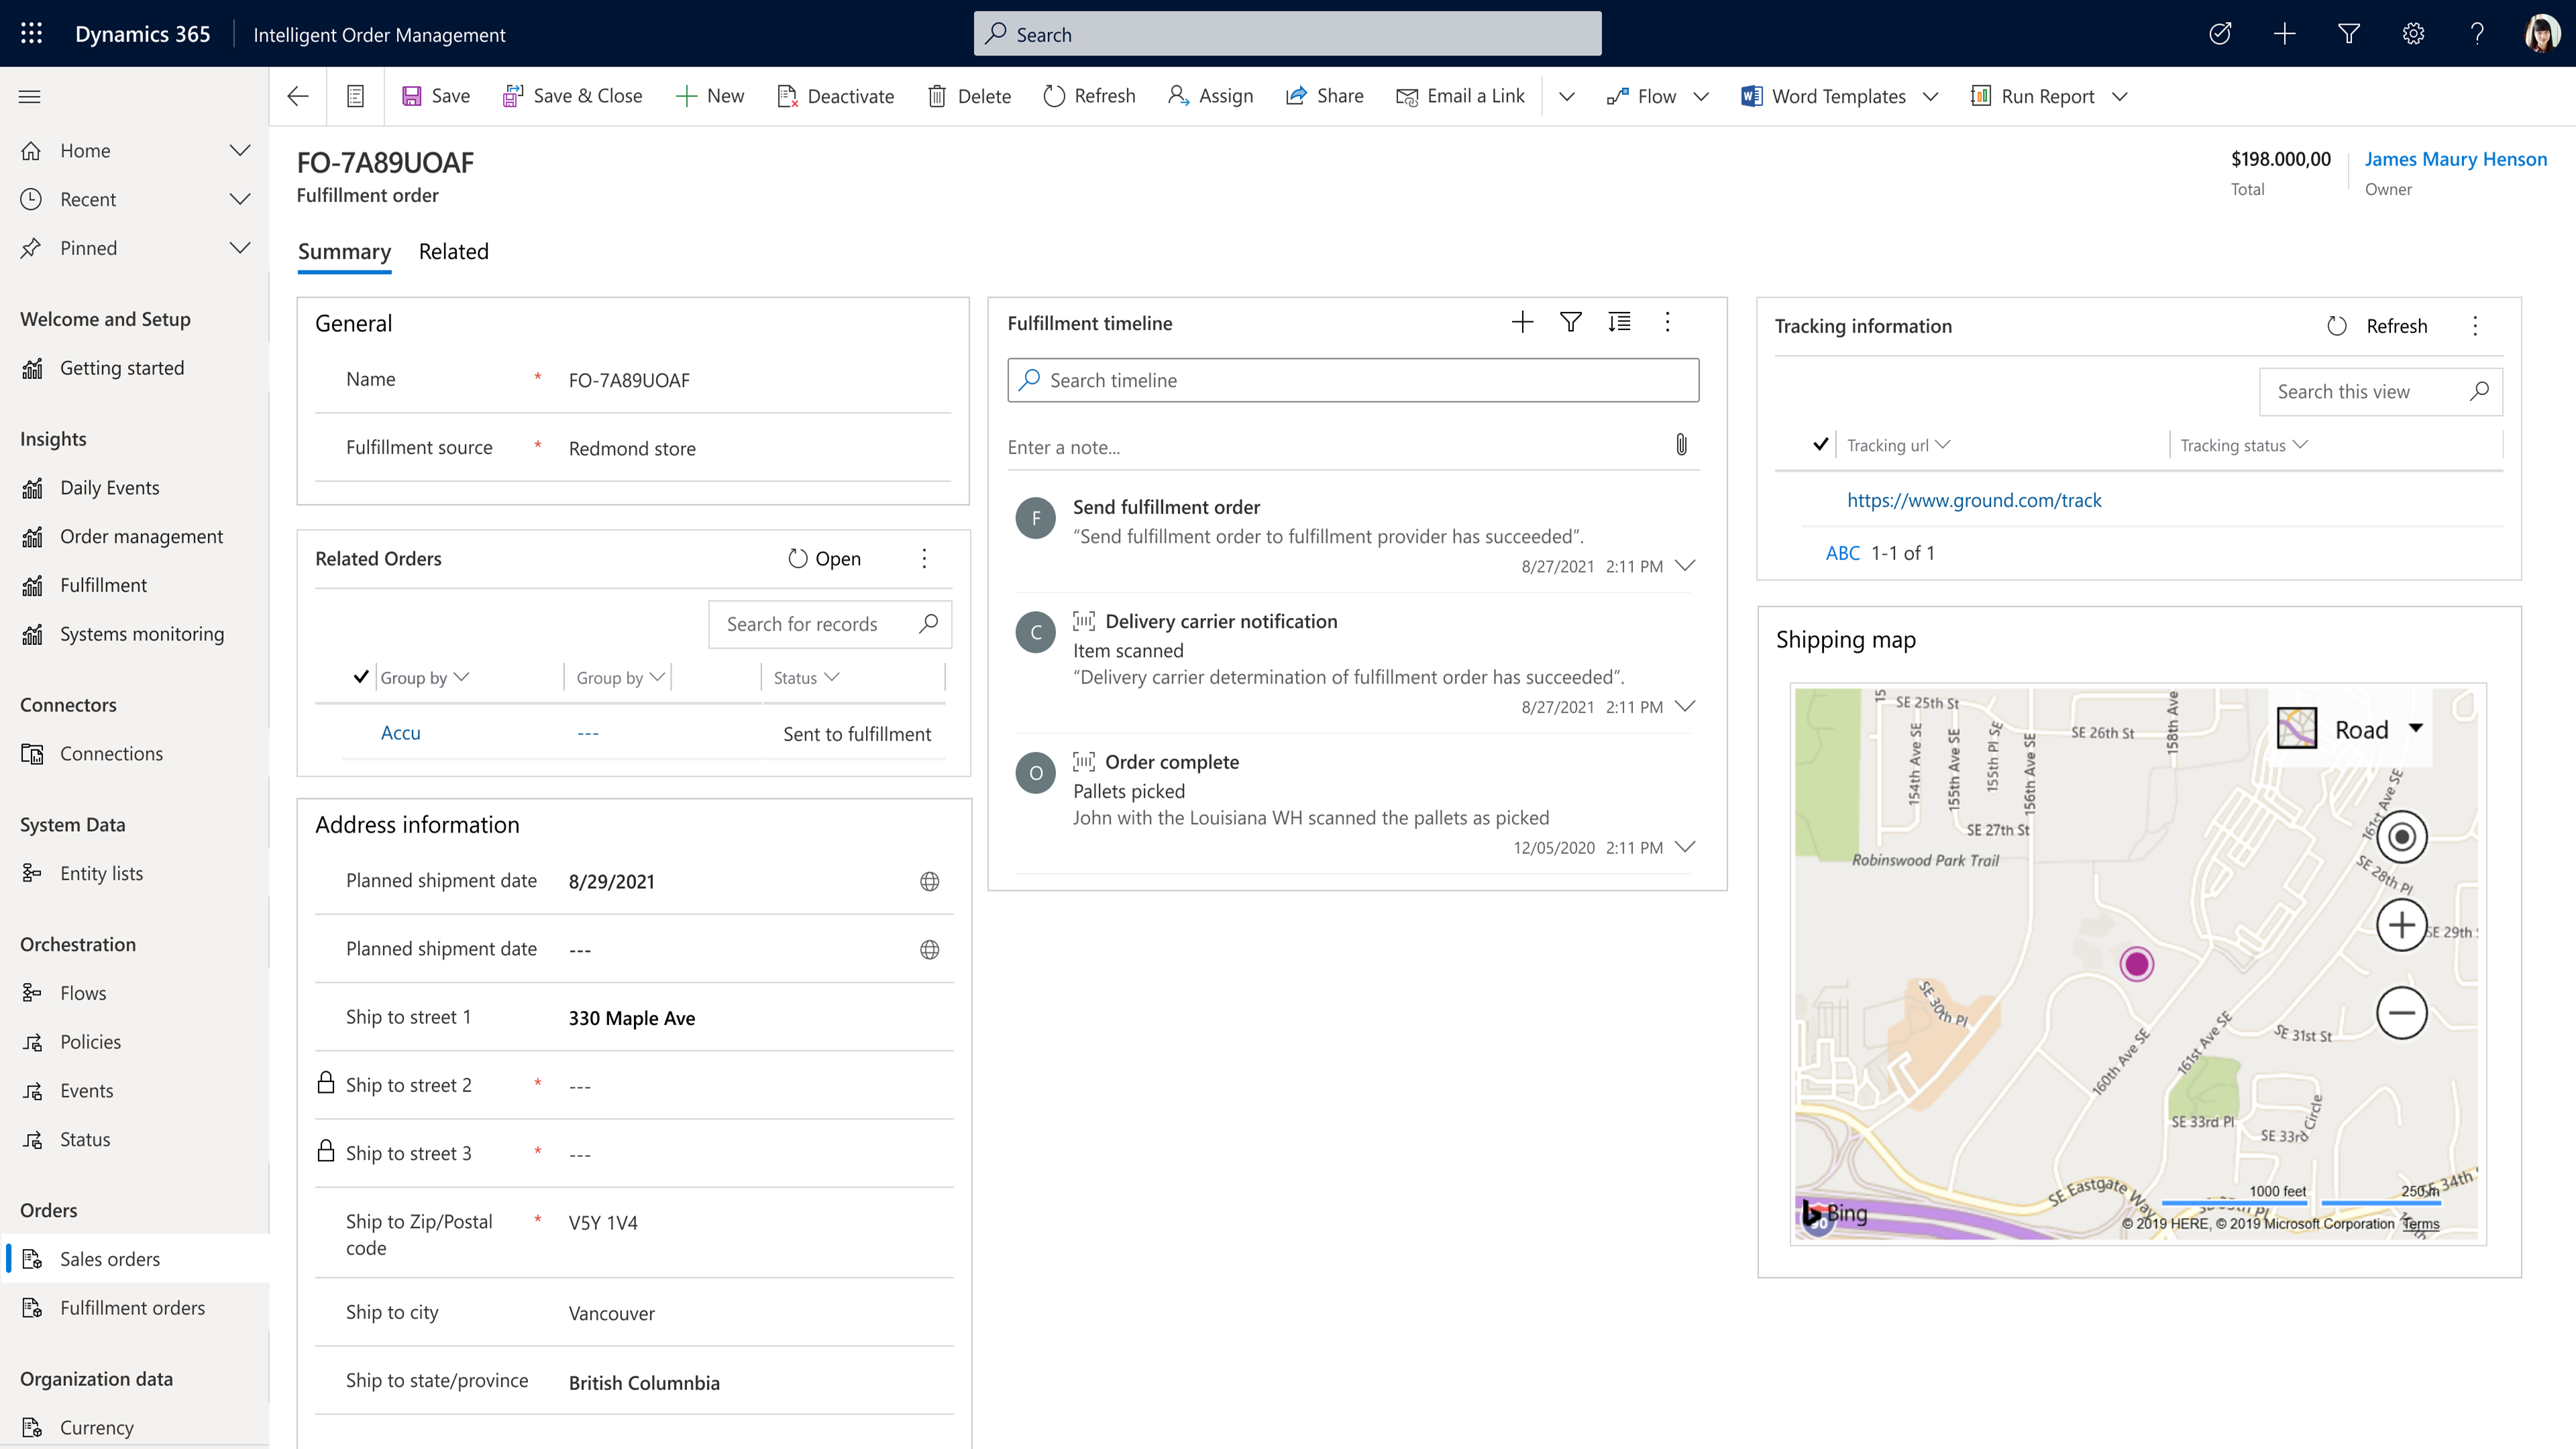Assign the order to another user
This screenshot has width=2576, height=1449.
coord(1210,95)
